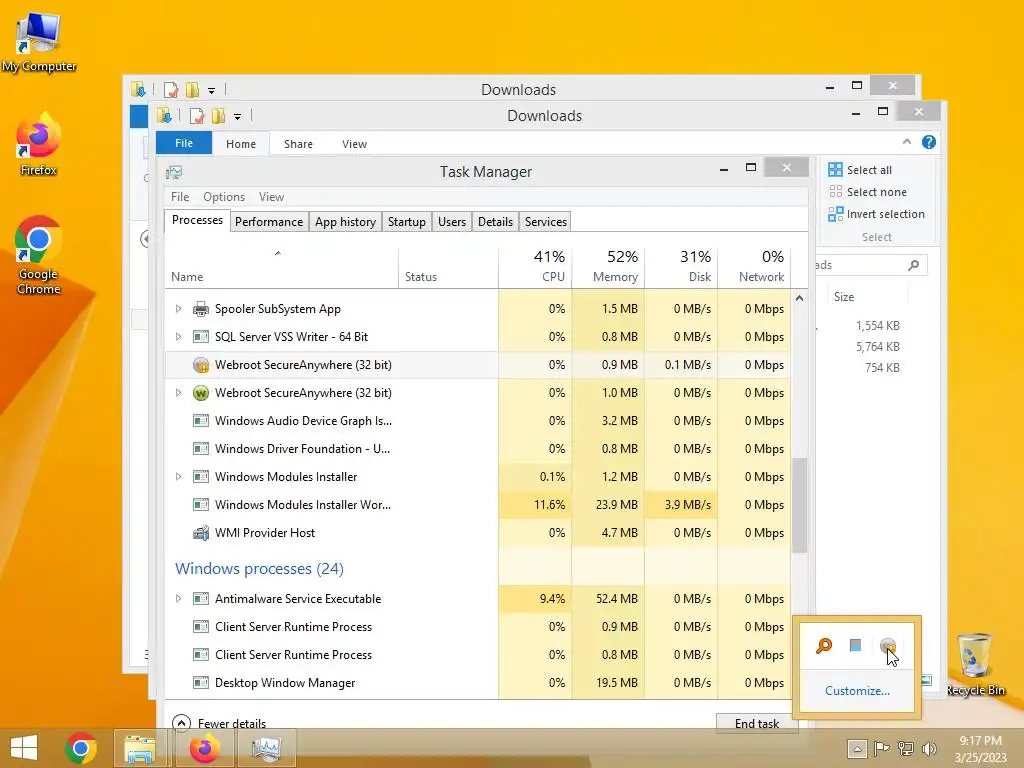
Task: Sort processes by Disk column
Action: click(681, 268)
